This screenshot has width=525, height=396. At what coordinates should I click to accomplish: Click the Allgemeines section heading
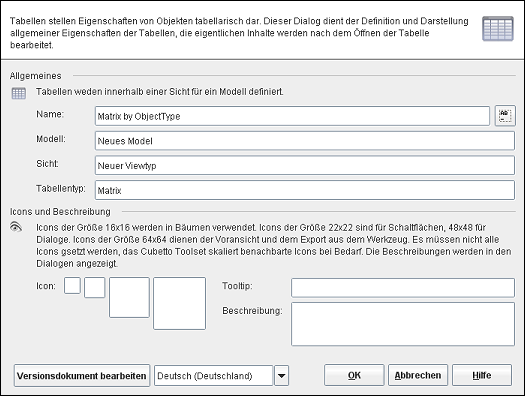(x=35, y=76)
